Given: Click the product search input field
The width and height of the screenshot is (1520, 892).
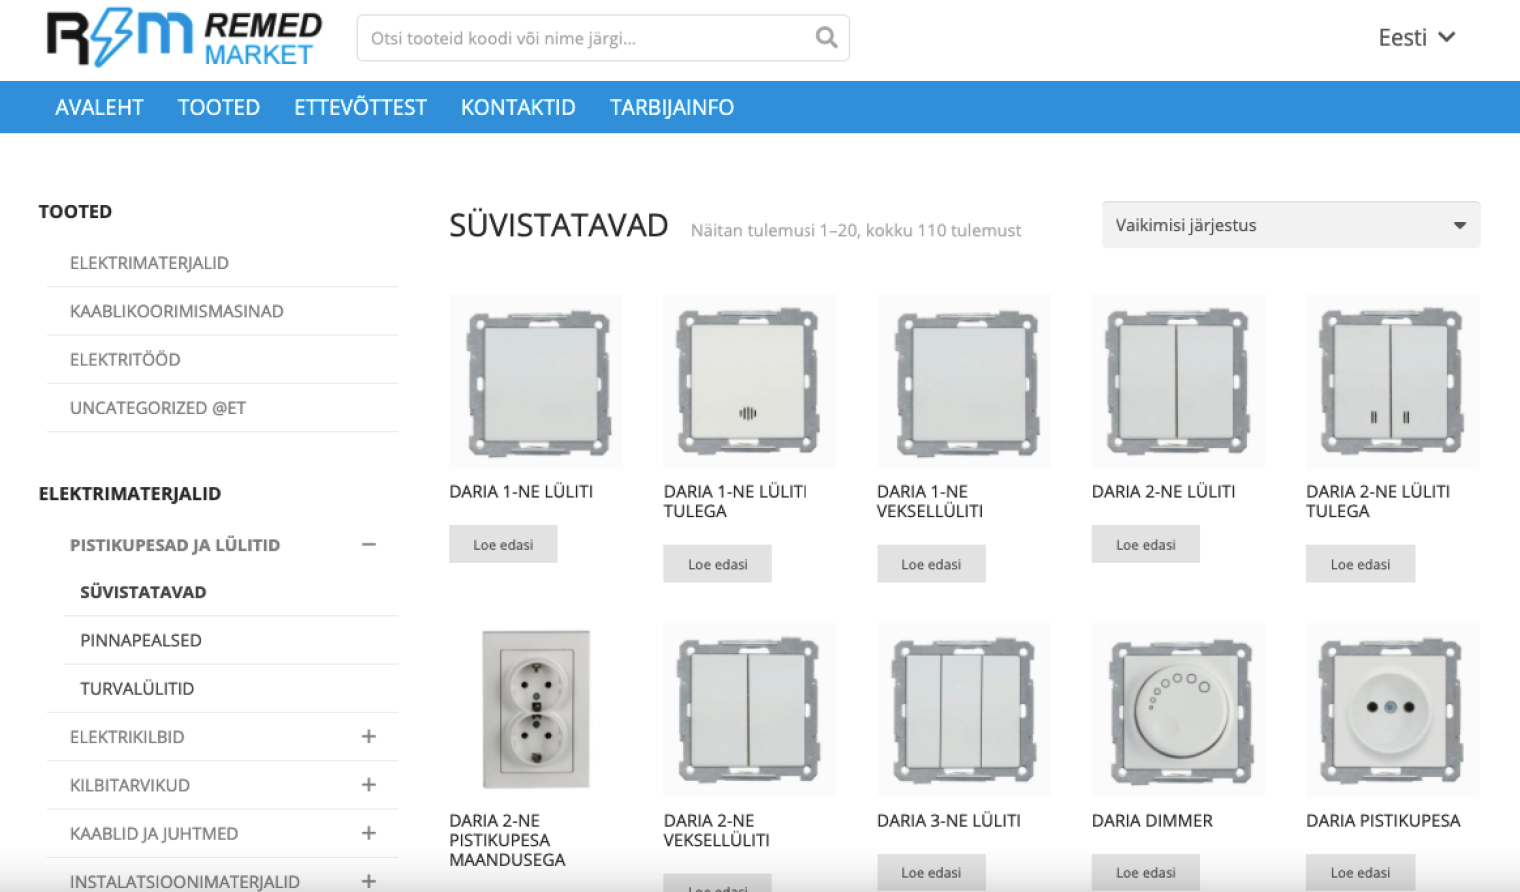Looking at the screenshot, I should pos(580,37).
